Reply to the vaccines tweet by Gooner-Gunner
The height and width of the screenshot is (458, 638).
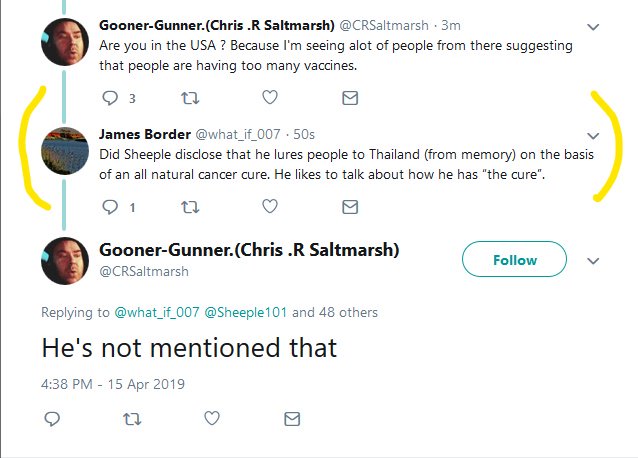[x=110, y=98]
